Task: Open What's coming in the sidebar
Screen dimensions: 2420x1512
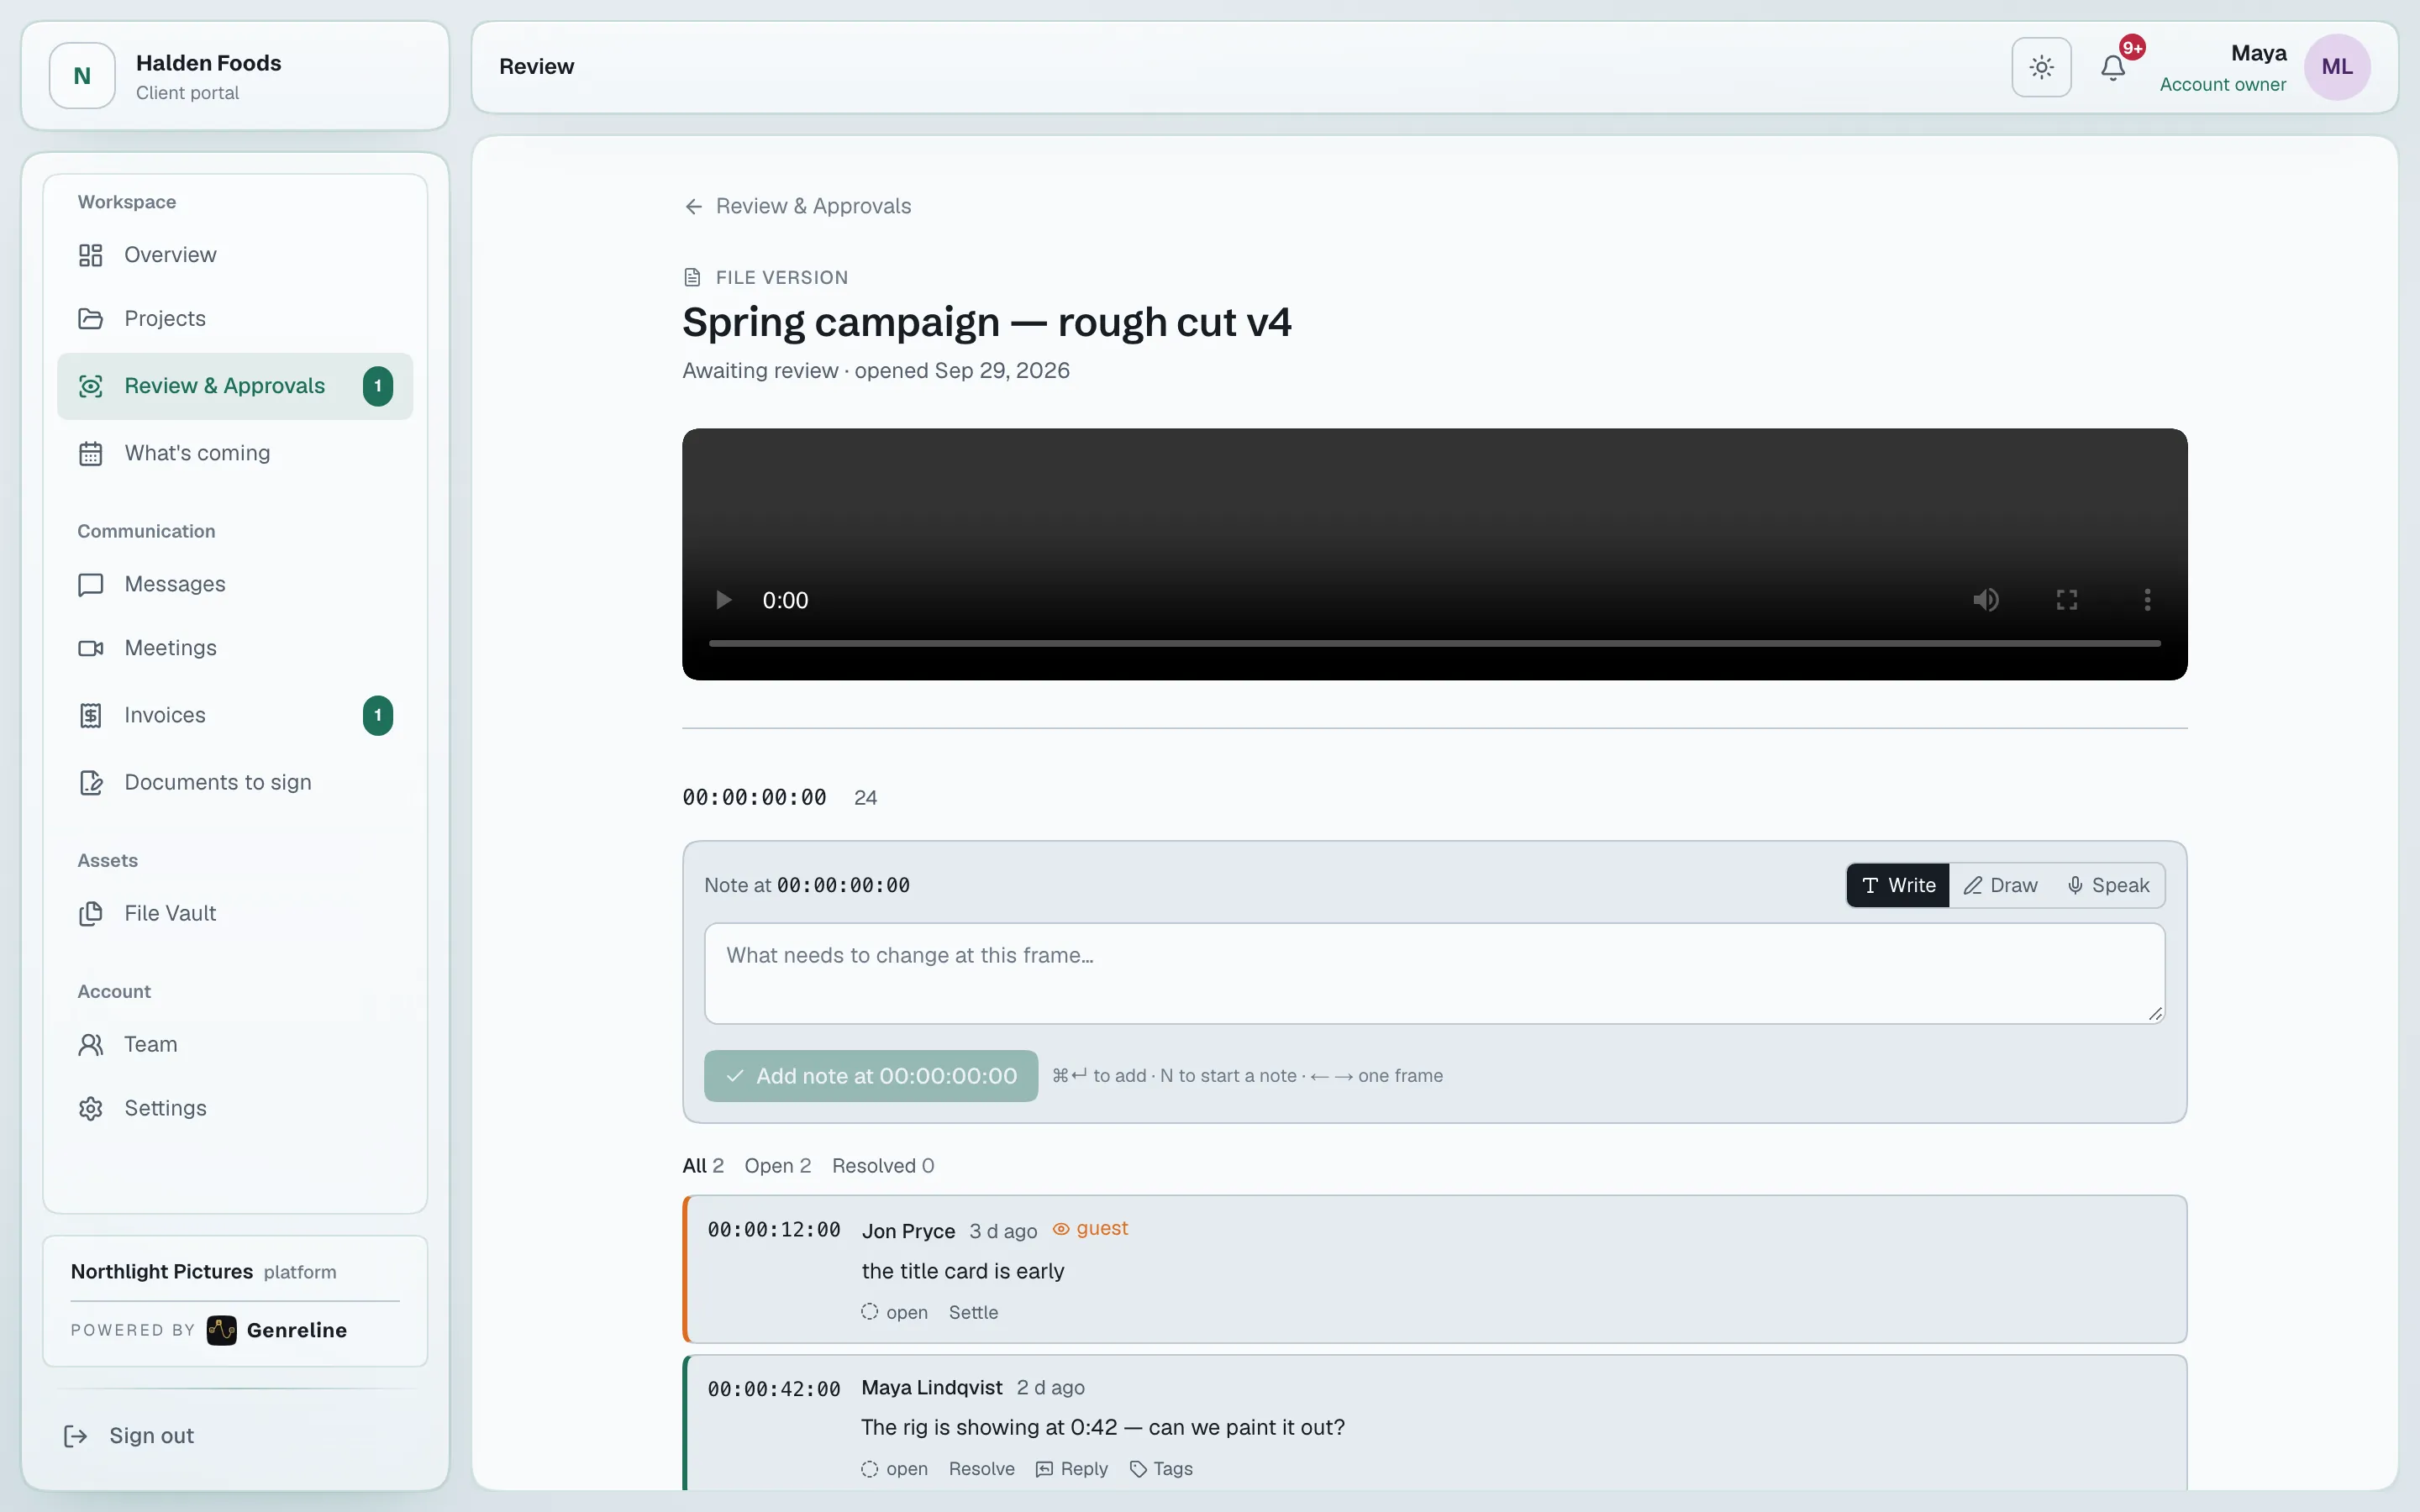Action: 235,453
